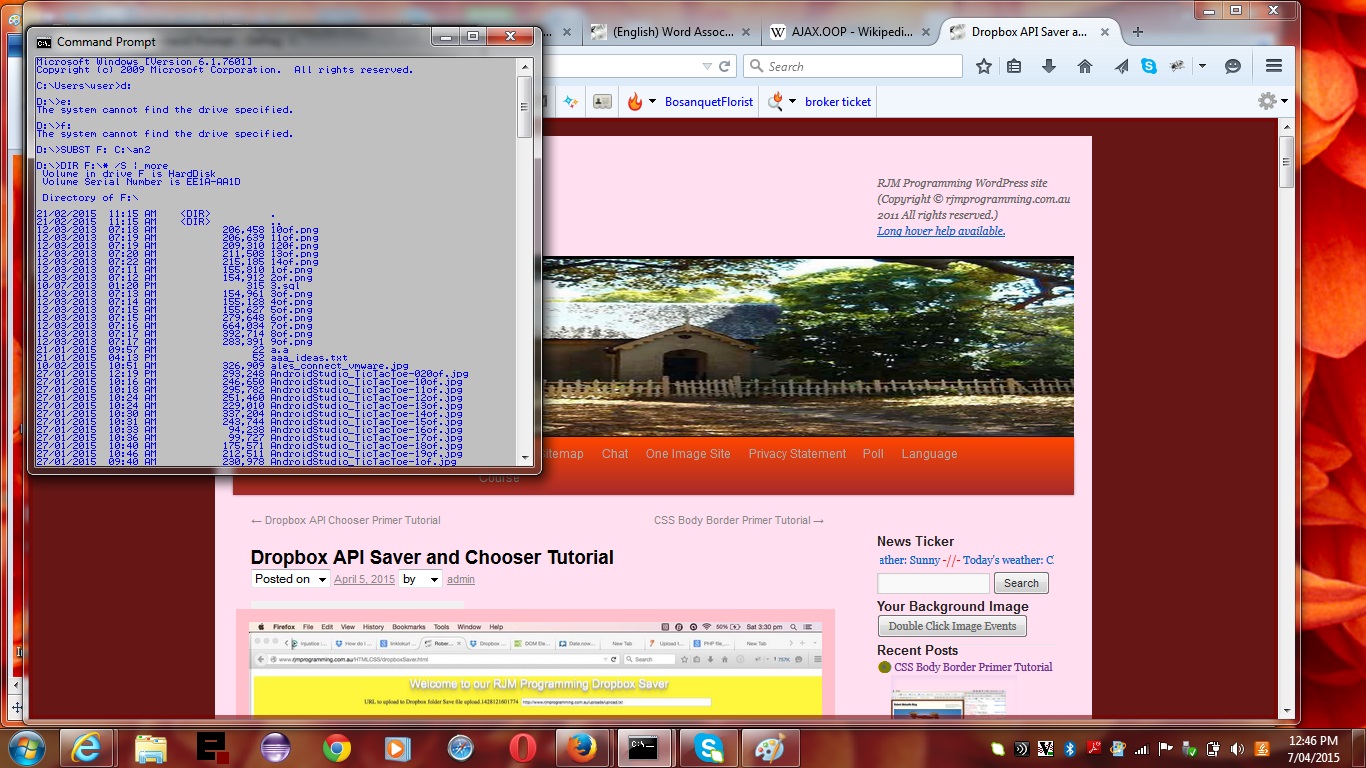Click in the Firefox Search box
Viewport: 1366px width, 768px height.
(860, 66)
